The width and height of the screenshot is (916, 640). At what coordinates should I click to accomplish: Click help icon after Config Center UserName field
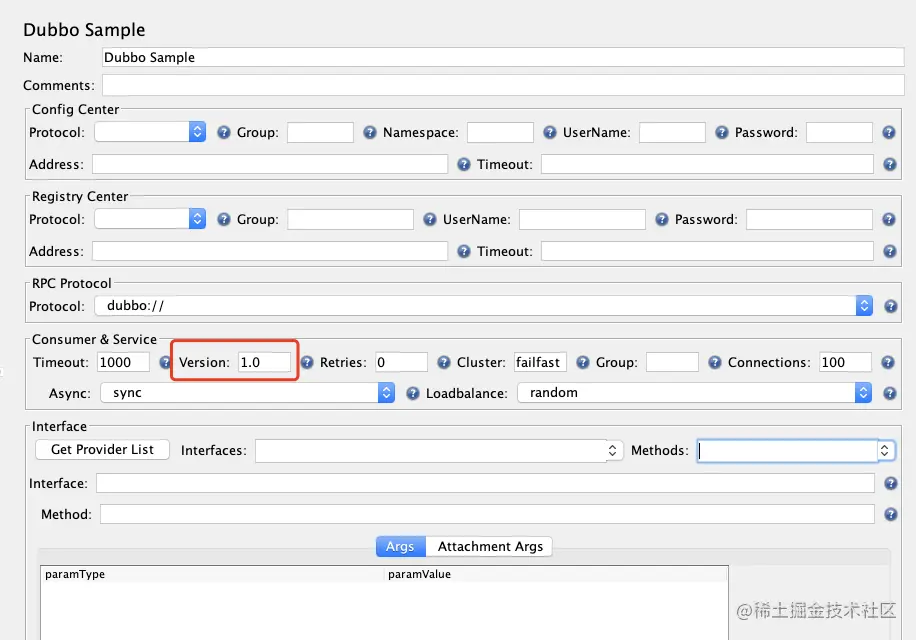722,133
